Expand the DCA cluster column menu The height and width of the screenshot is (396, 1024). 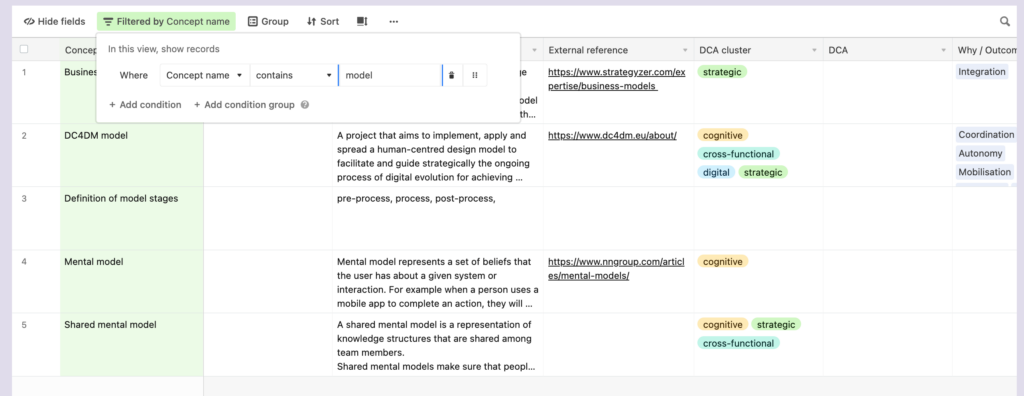point(814,50)
